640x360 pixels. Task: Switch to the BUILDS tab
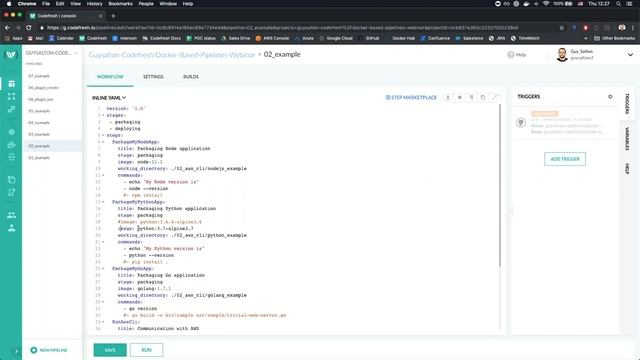[x=191, y=77]
